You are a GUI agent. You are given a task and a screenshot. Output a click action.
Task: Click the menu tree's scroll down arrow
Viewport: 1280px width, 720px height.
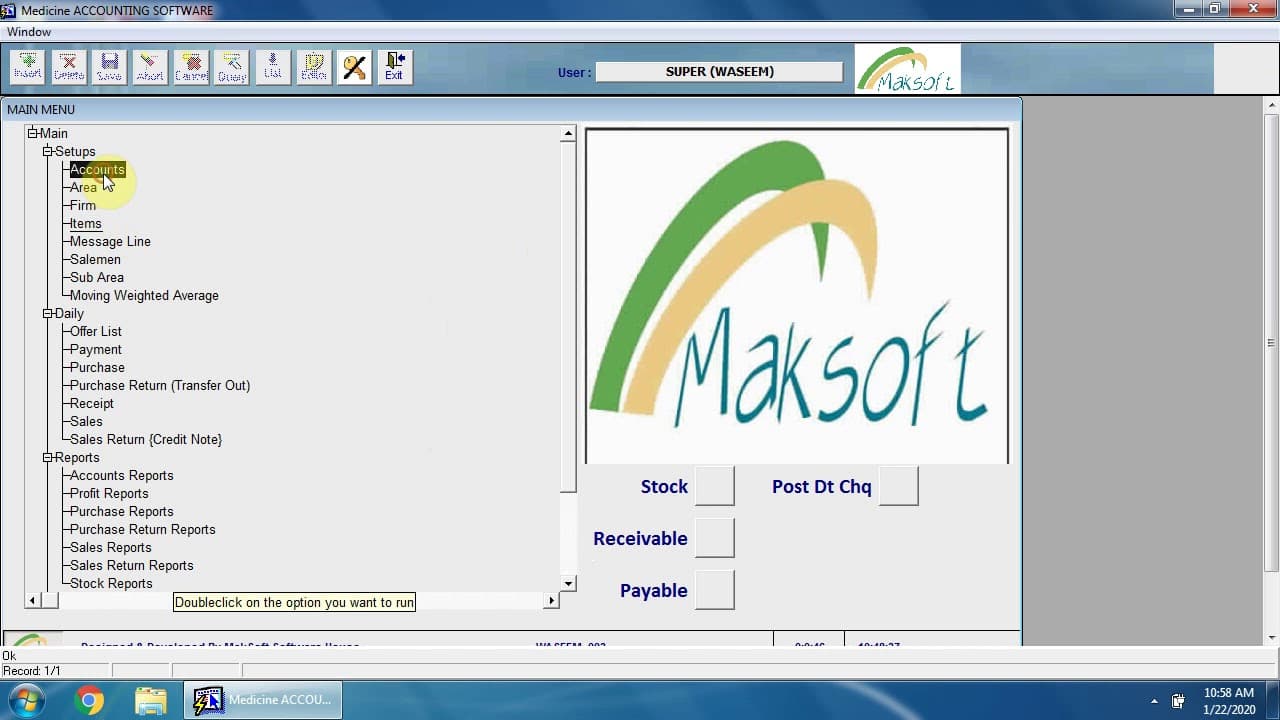click(568, 583)
